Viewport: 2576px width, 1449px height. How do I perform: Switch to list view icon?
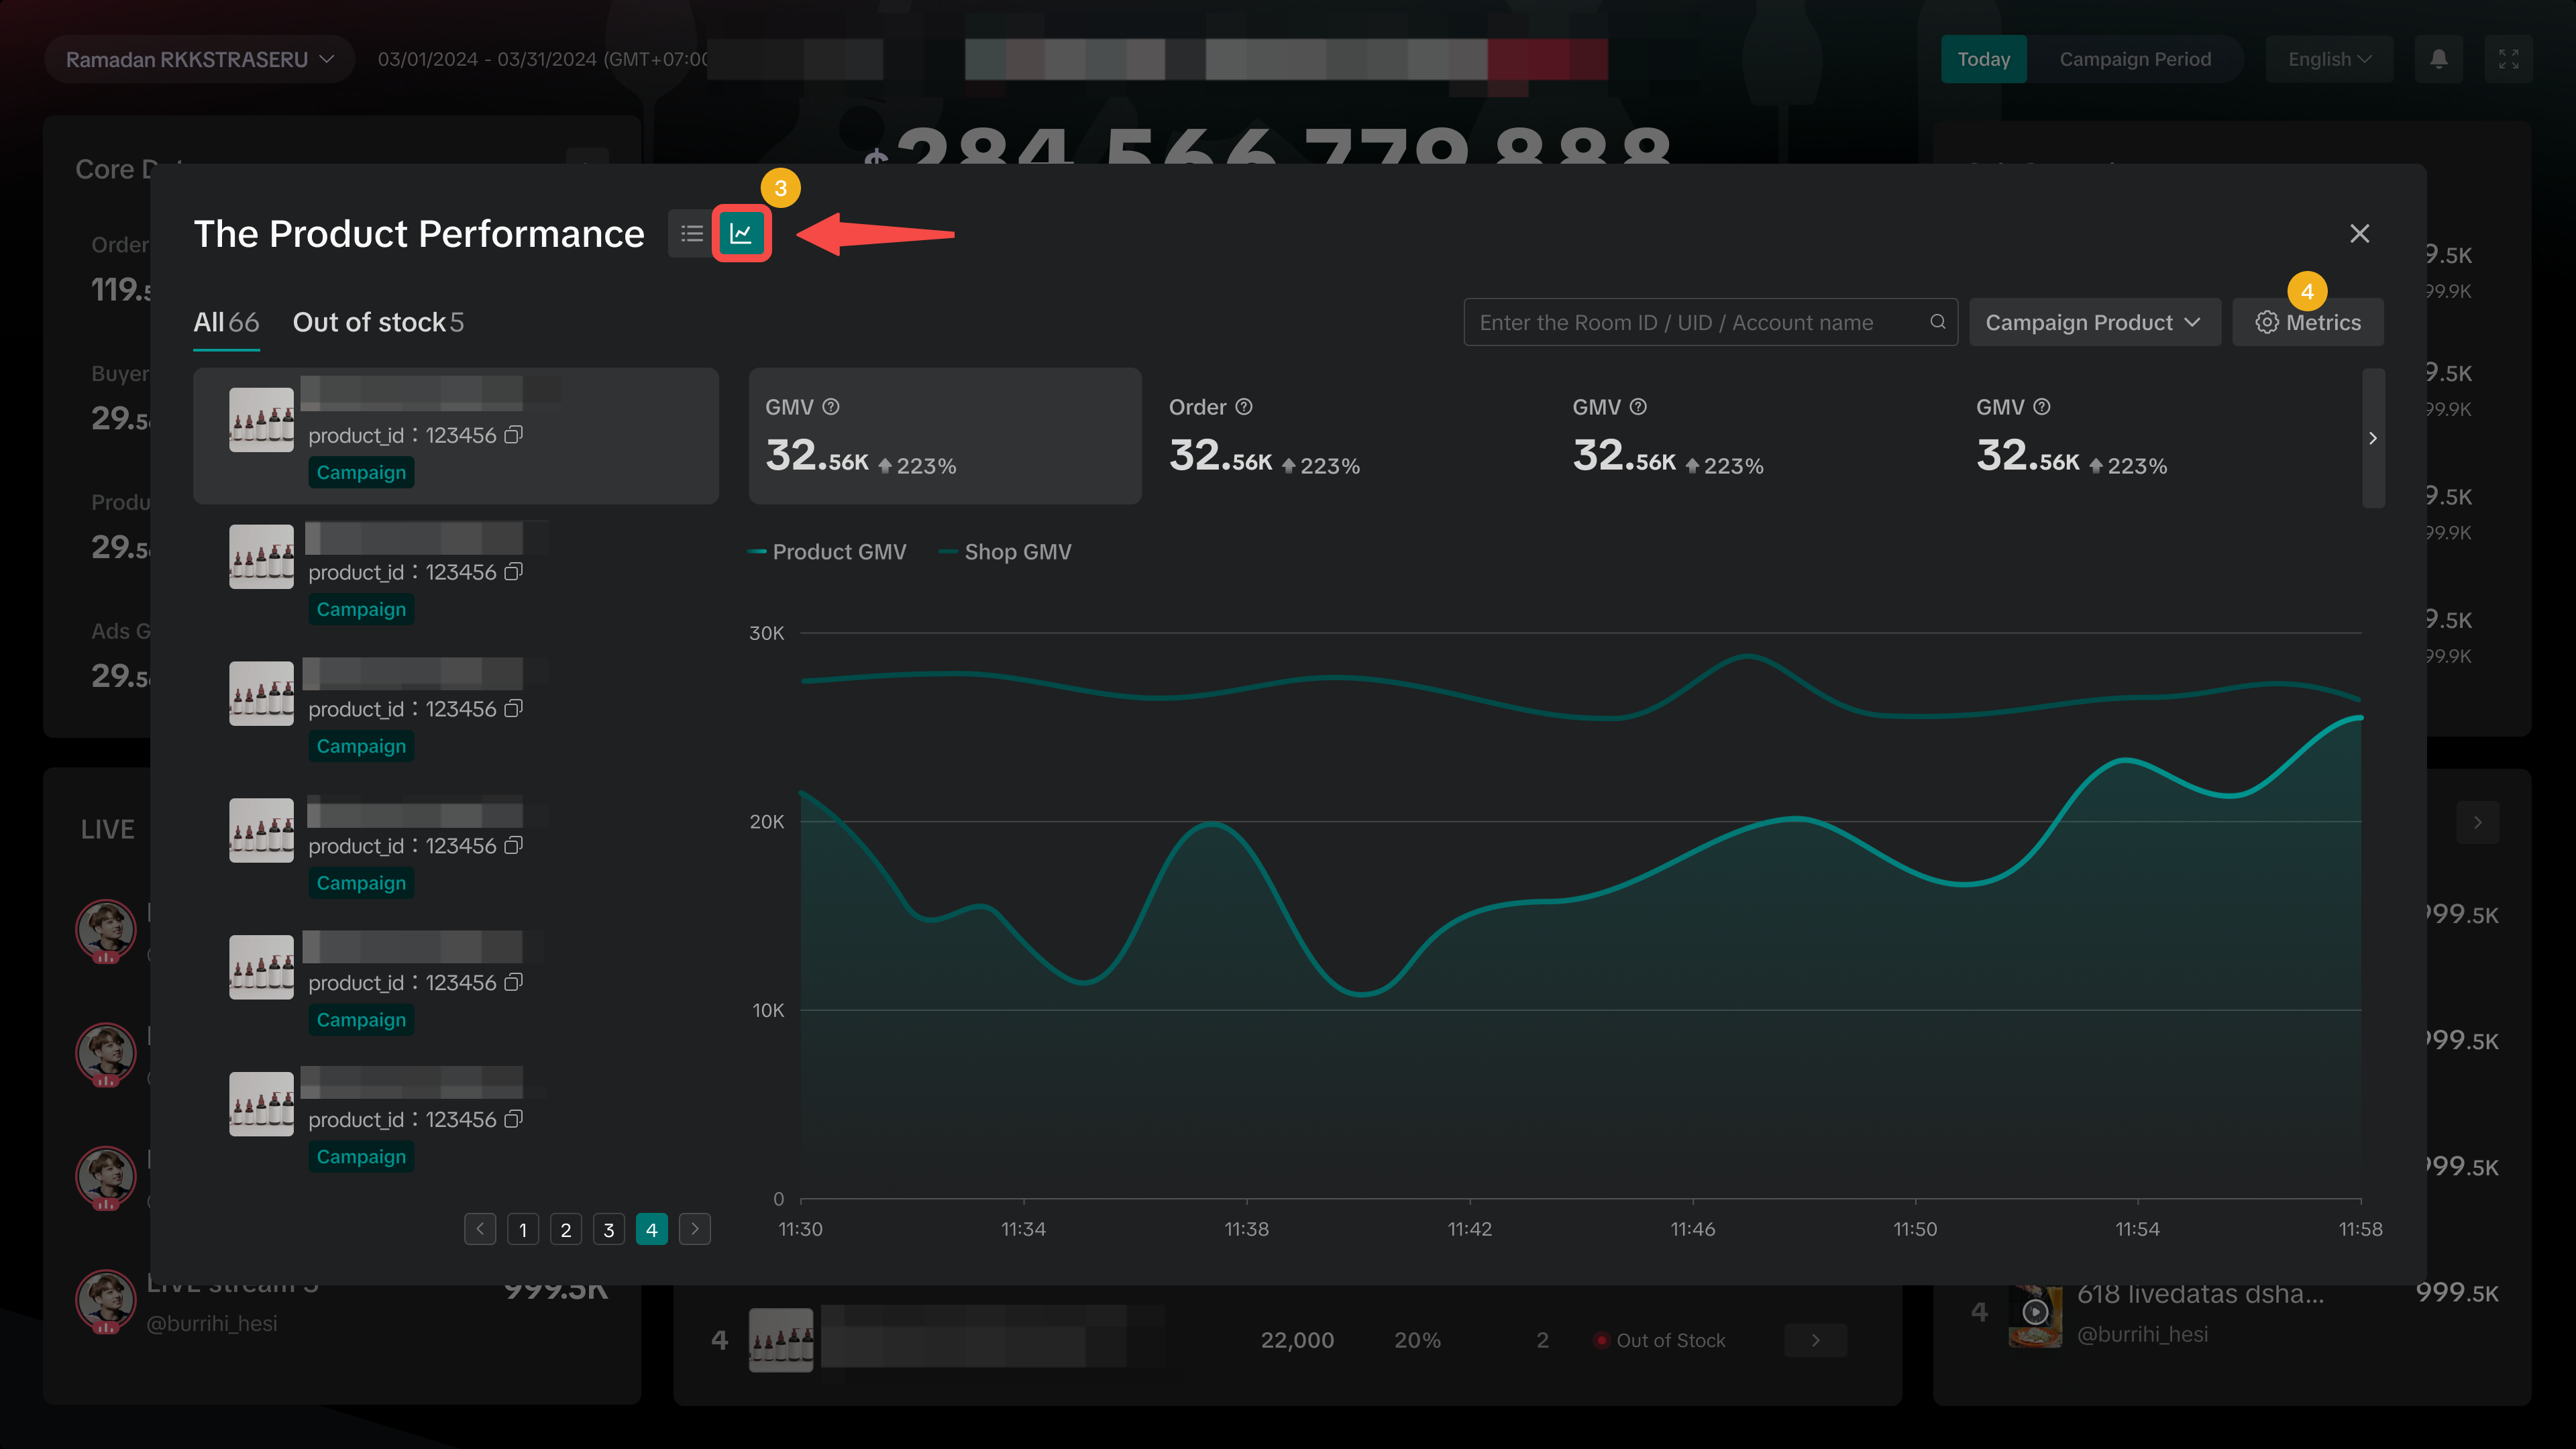click(x=691, y=234)
